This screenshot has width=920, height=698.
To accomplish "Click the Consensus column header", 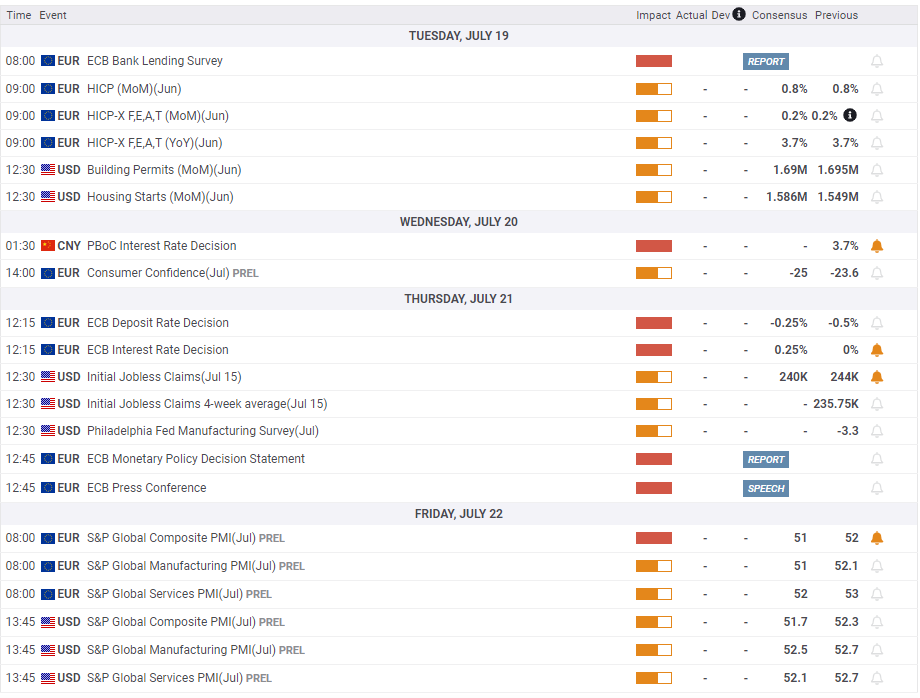I will coord(779,15).
